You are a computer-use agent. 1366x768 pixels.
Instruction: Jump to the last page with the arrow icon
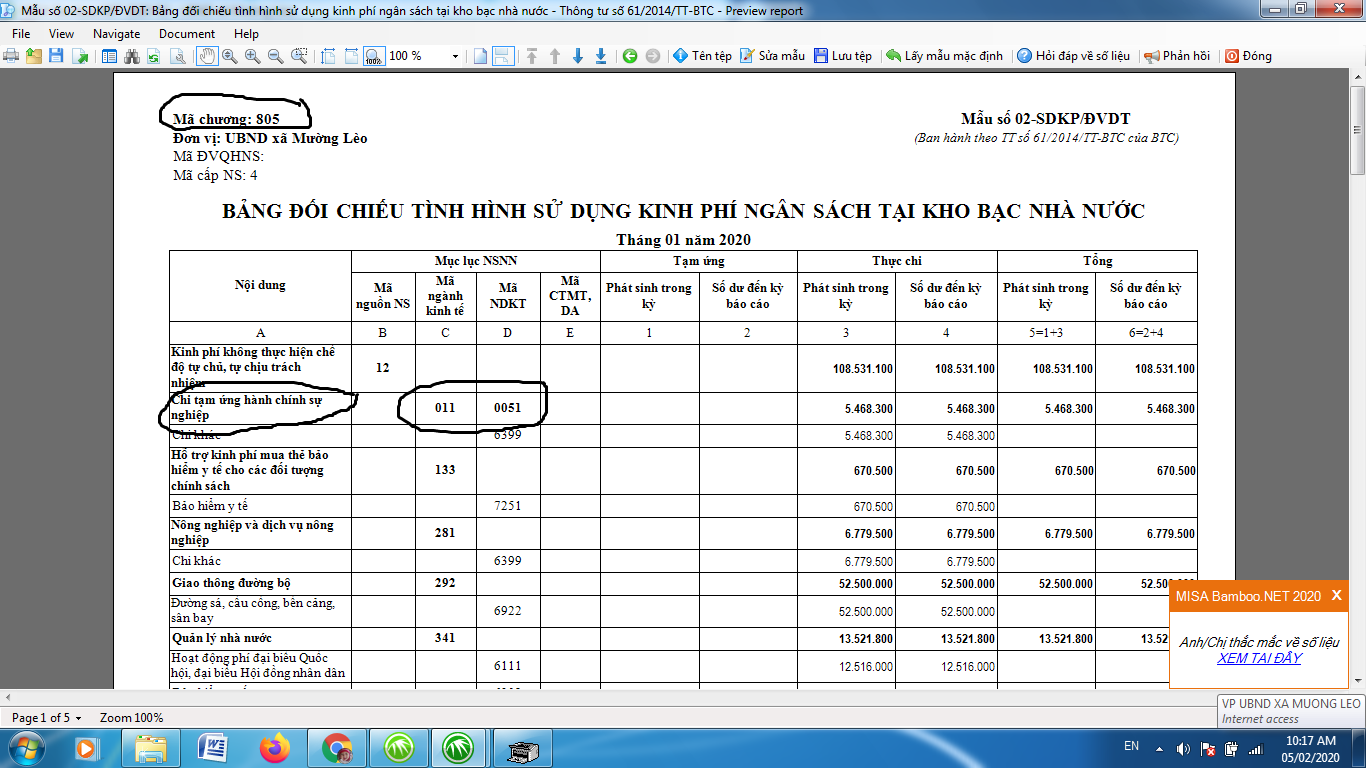pos(601,57)
